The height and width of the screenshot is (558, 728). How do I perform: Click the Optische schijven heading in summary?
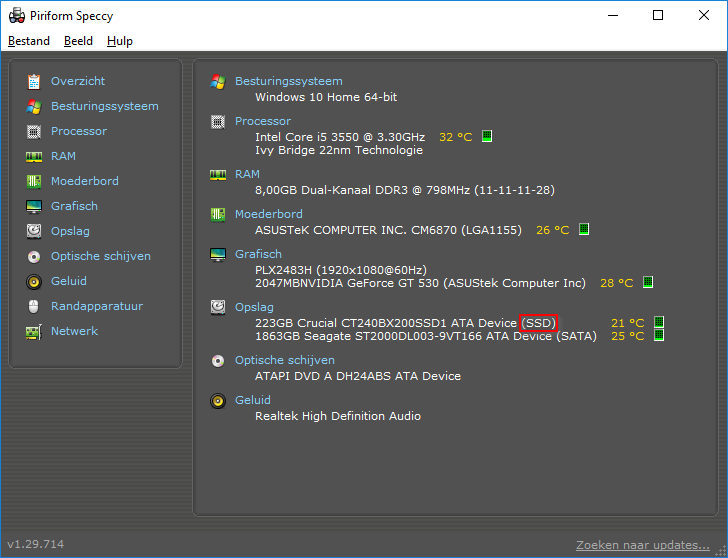[284, 360]
